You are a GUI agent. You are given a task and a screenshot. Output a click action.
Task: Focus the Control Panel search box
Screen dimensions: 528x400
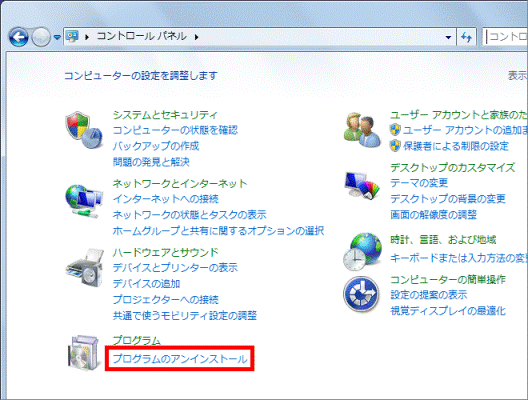pos(505,36)
